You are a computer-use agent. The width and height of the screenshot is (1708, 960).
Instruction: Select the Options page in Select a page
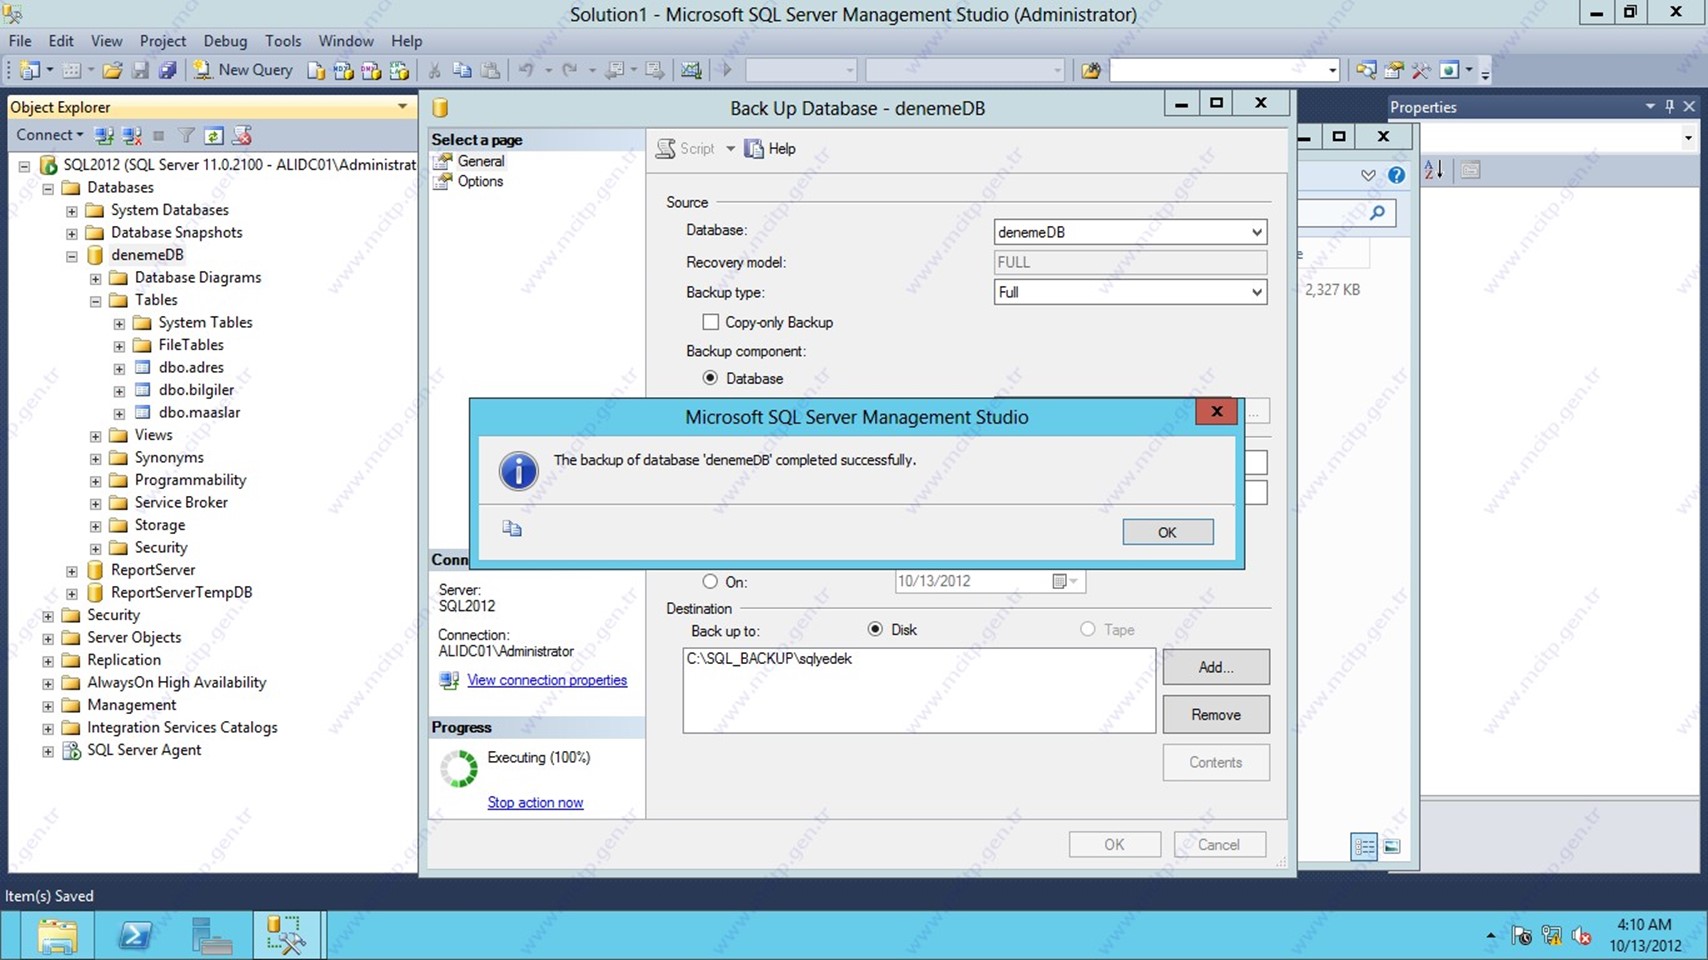coord(480,181)
